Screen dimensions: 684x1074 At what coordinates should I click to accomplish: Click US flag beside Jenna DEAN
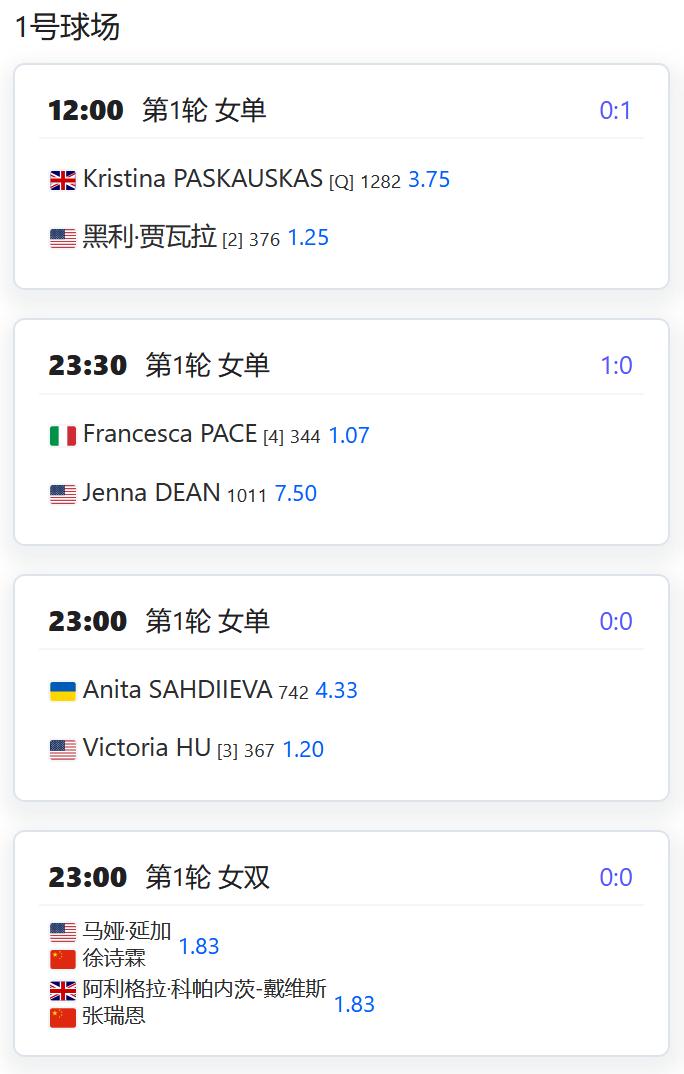tap(63, 494)
